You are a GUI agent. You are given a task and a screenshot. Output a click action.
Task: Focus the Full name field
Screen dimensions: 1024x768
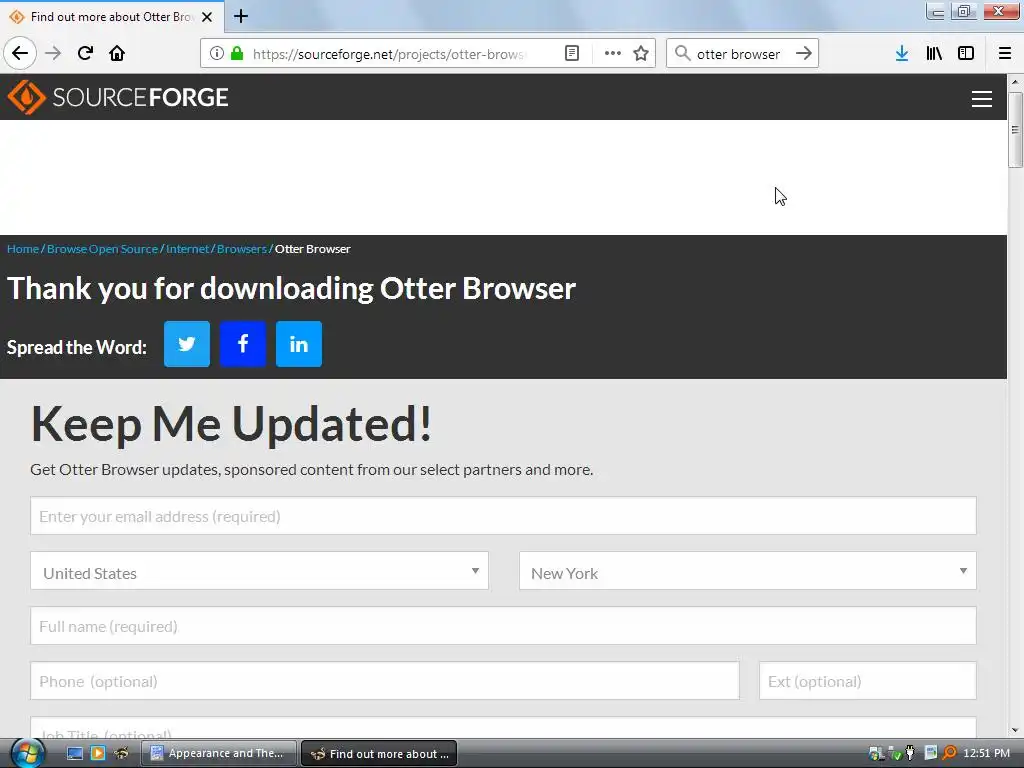coord(504,626)
